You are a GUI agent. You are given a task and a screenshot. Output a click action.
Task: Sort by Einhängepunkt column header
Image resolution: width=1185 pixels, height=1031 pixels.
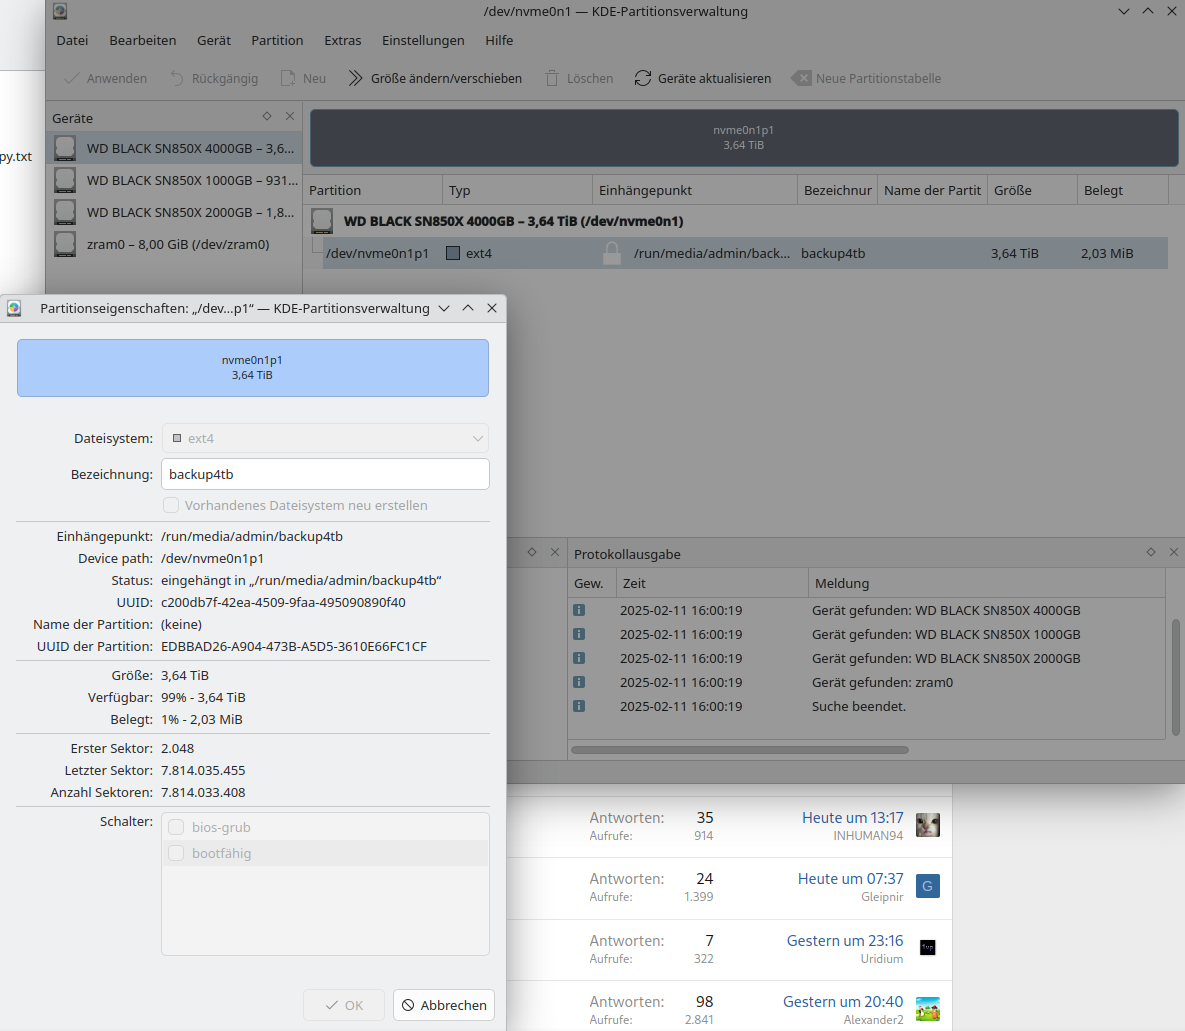[695, 190]
